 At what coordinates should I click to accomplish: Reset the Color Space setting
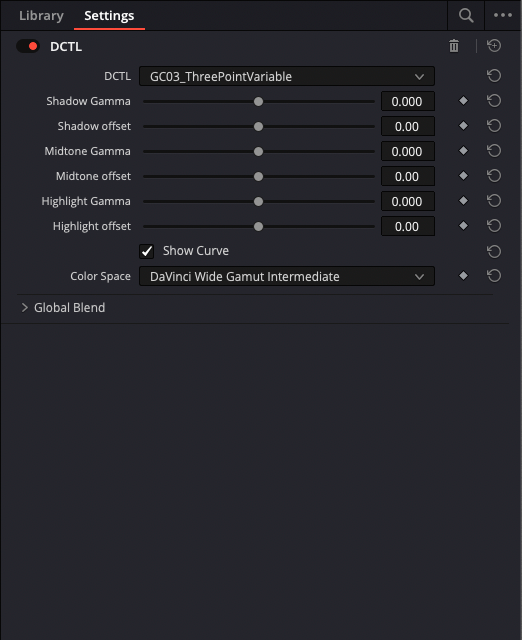coord(494,276)
